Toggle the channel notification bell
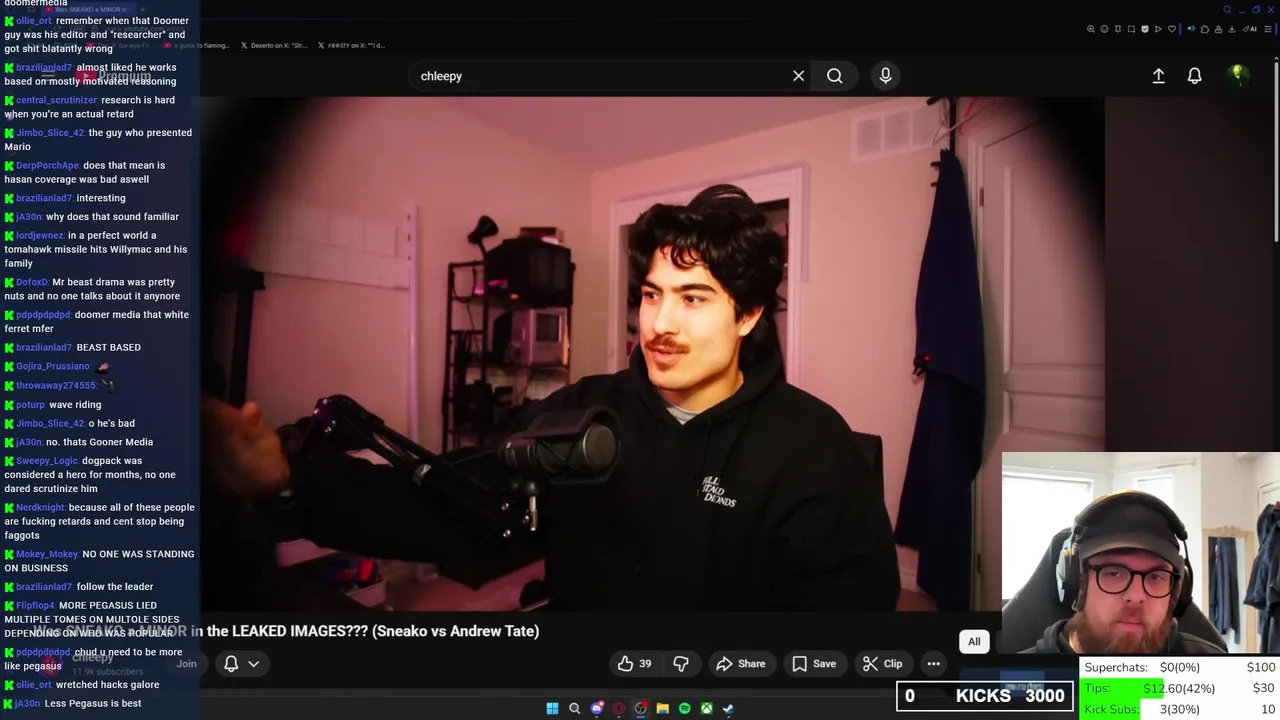The height and width of the screenshot is (720, 1280). (231, 664)
